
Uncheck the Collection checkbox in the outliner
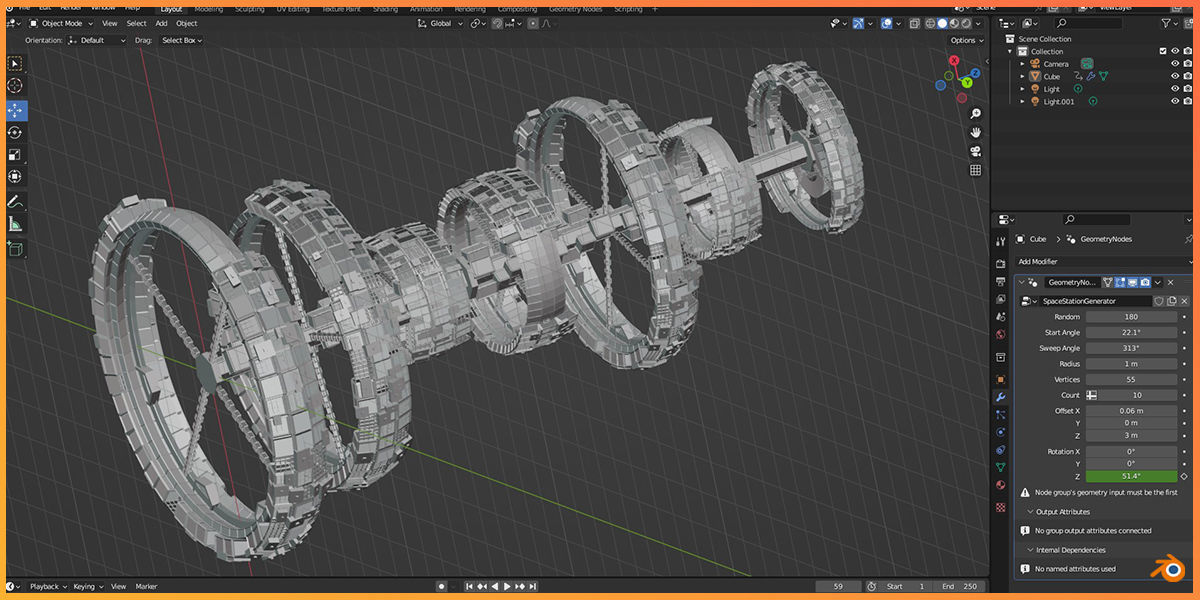(x=1163, y=51)
